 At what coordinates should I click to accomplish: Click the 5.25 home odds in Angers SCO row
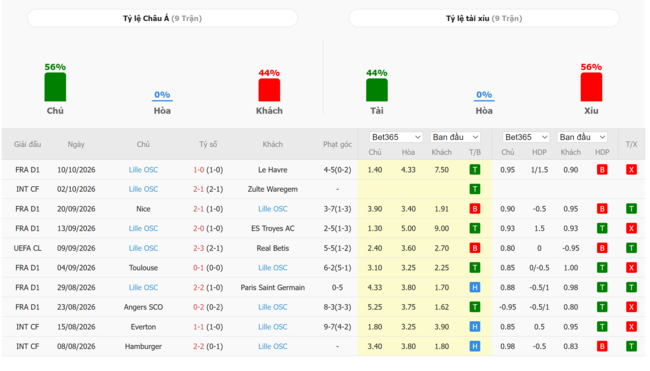pos(375,307)
